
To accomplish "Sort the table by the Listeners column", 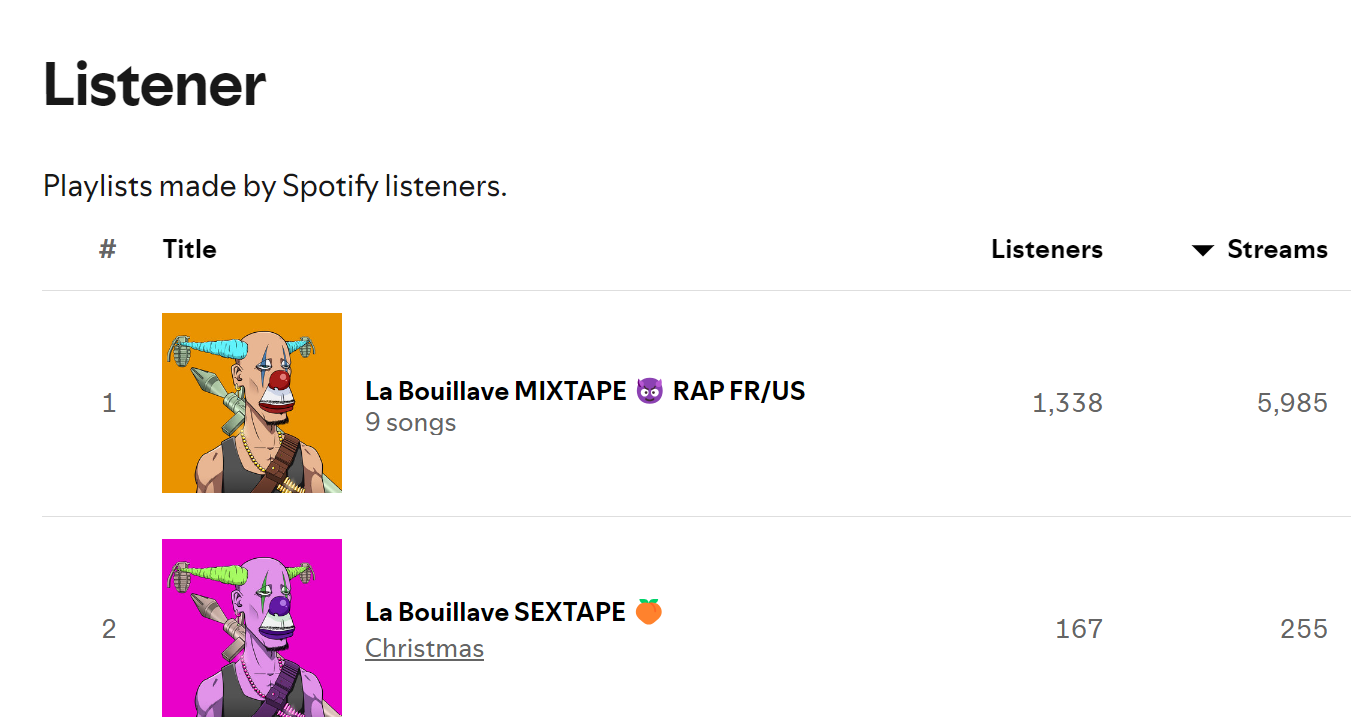I will click(x=1046, y=249).
